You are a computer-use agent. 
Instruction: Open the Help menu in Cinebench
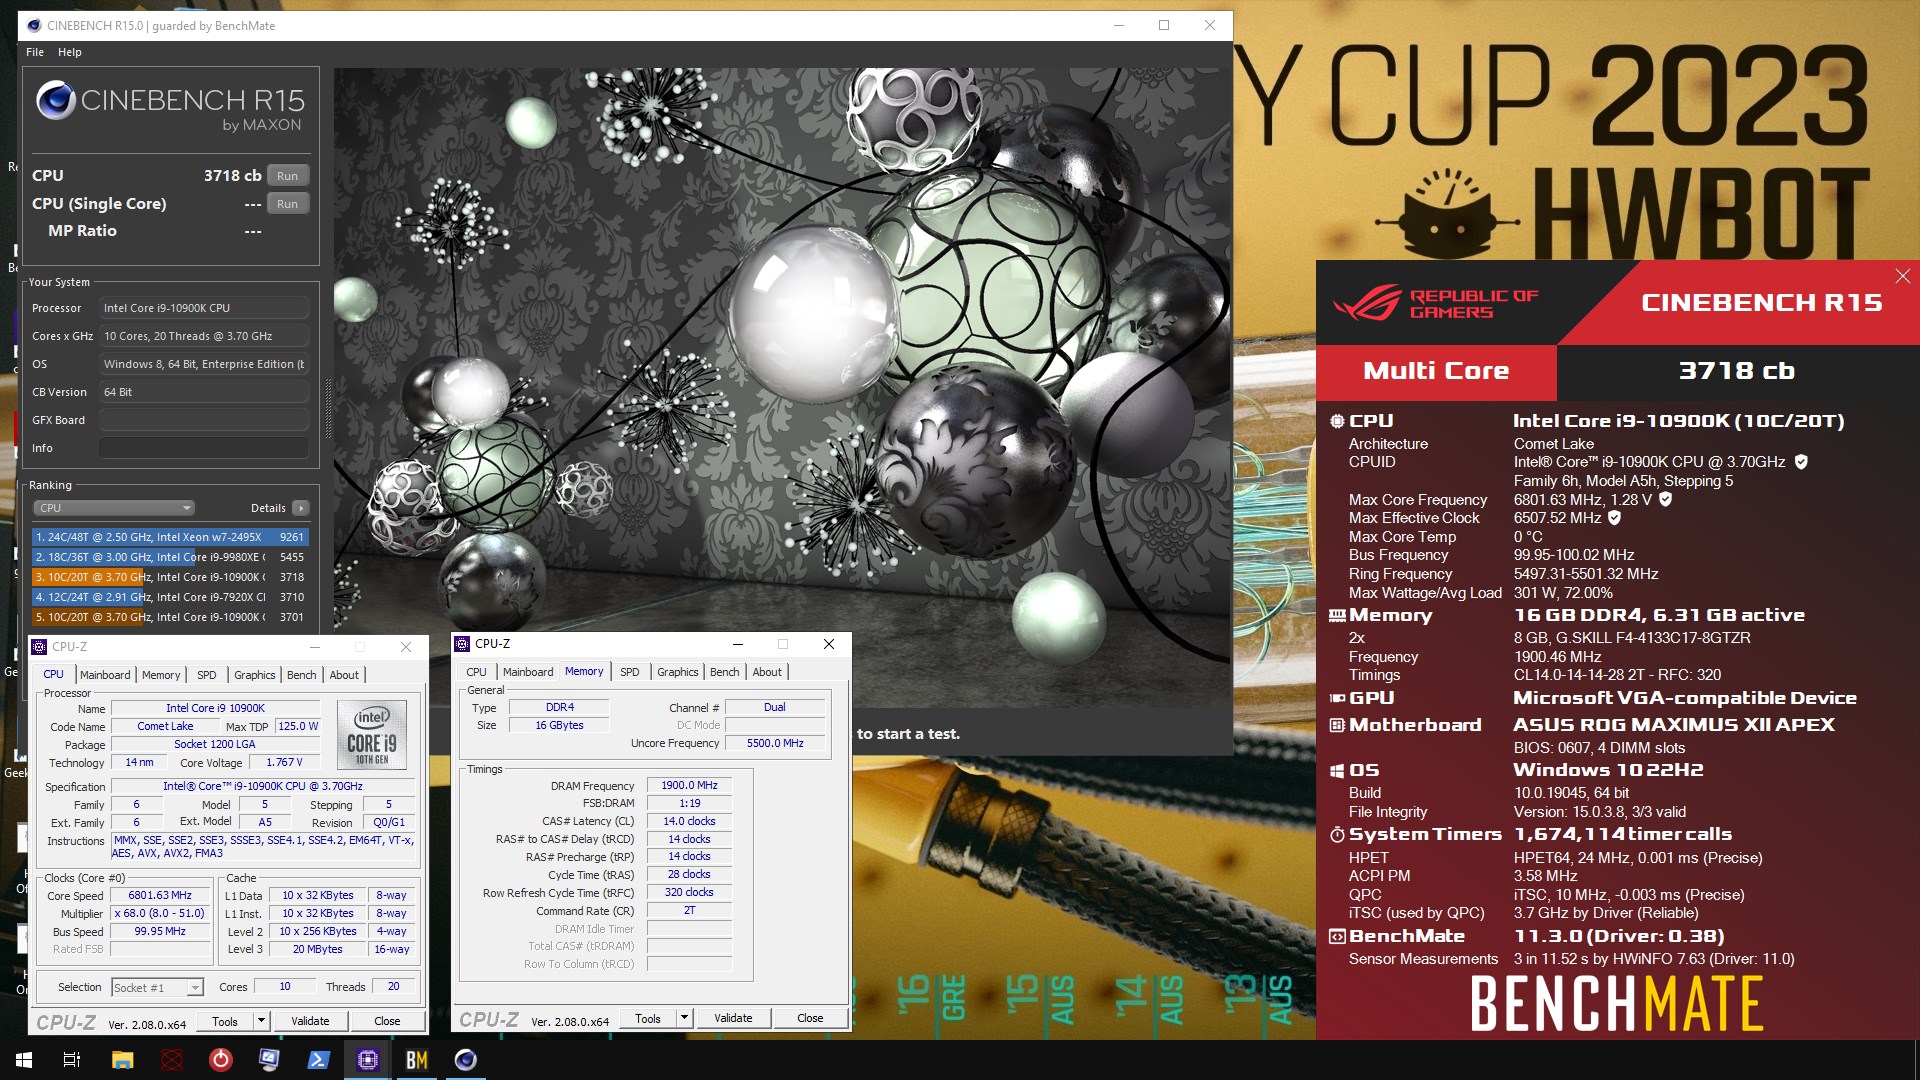pos(70,52)
